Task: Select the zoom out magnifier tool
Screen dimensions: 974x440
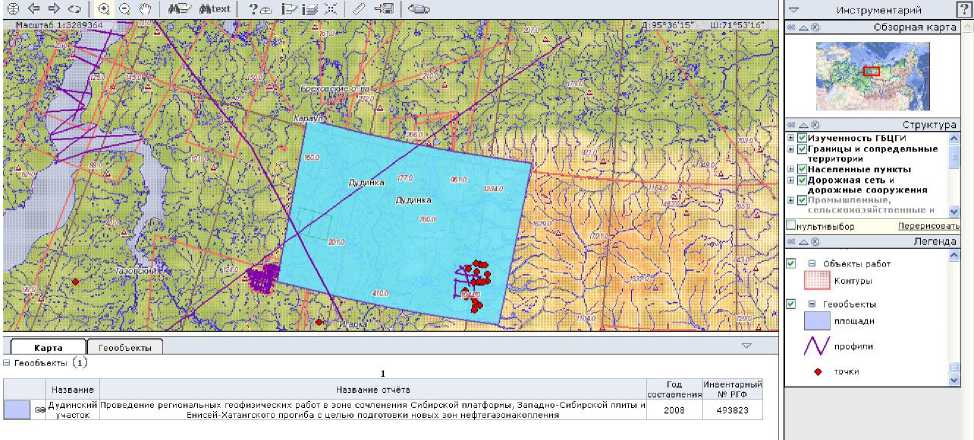Action: coord(124,9)
